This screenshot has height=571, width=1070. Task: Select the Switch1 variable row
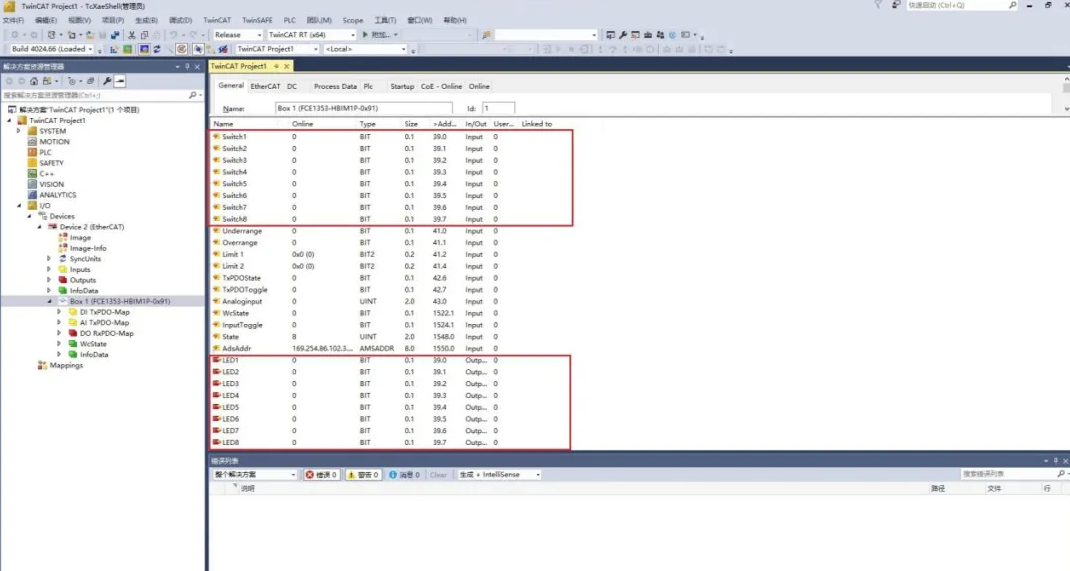coord(391,137)
